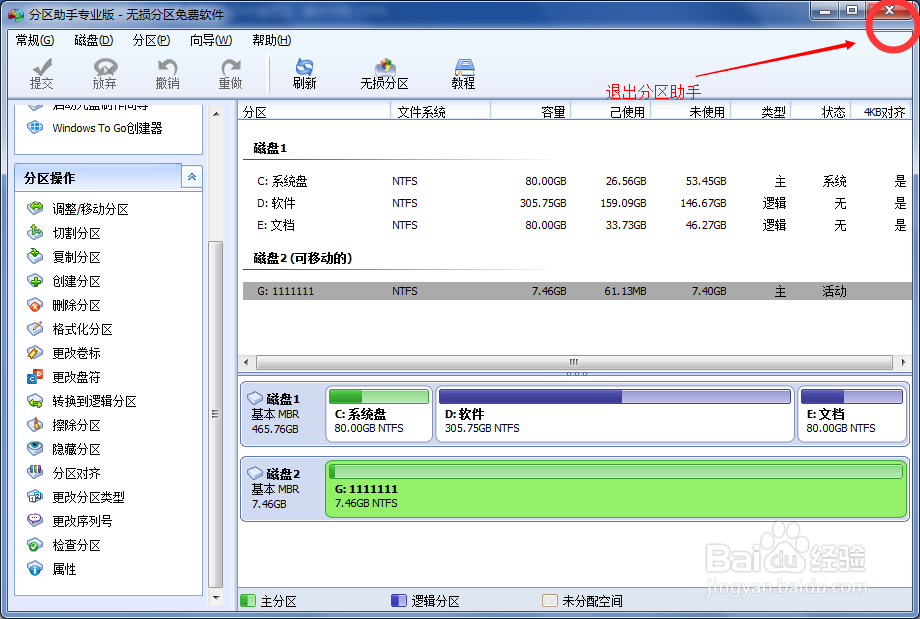The image size is (920, 619).
Task: Click the 撤销 (undo) toolbar icon
Action: 168,73
